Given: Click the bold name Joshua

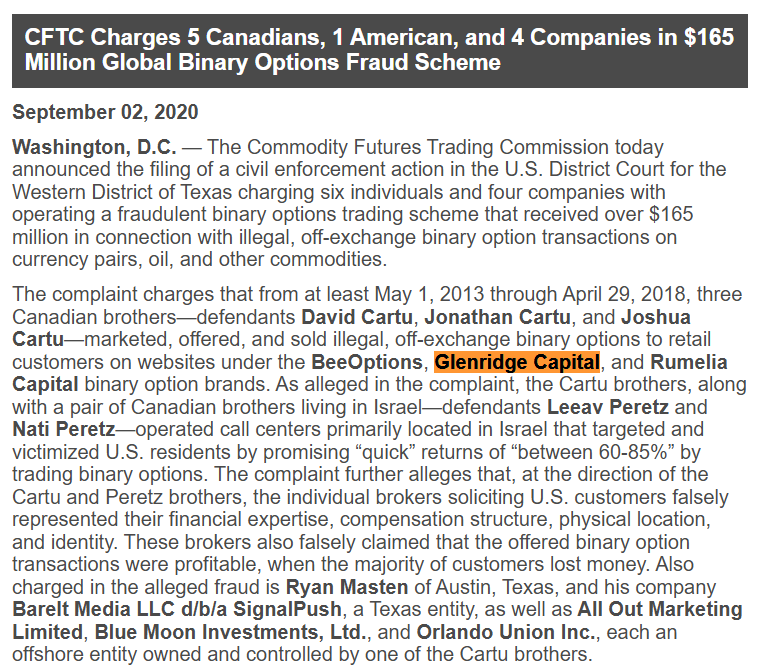Looking at the screenshot, I should coord(656,317).
